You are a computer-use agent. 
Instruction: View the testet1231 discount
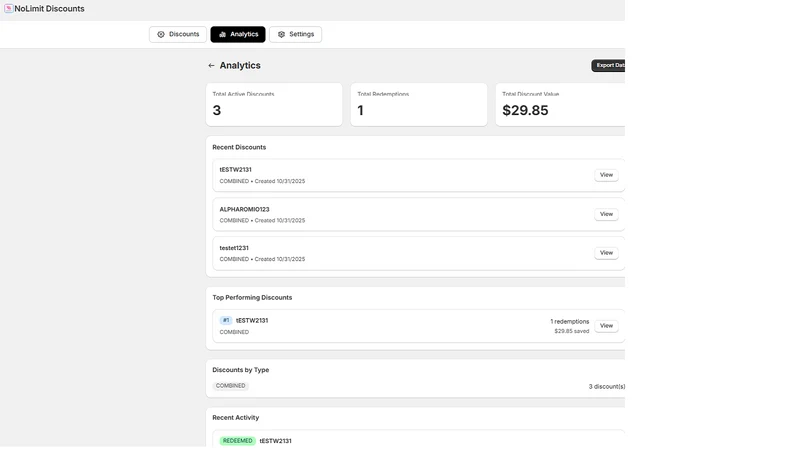pyautogui.click(x=606, y=253)
